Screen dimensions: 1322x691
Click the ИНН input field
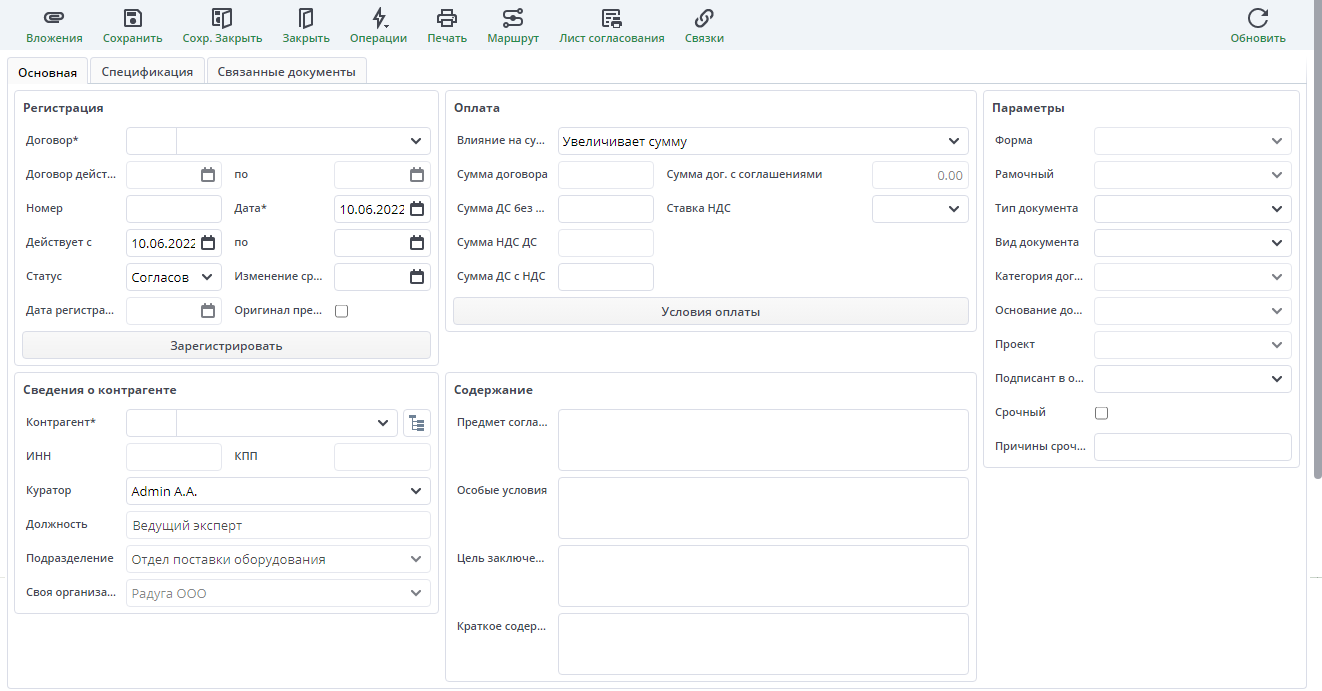point(174,458)
